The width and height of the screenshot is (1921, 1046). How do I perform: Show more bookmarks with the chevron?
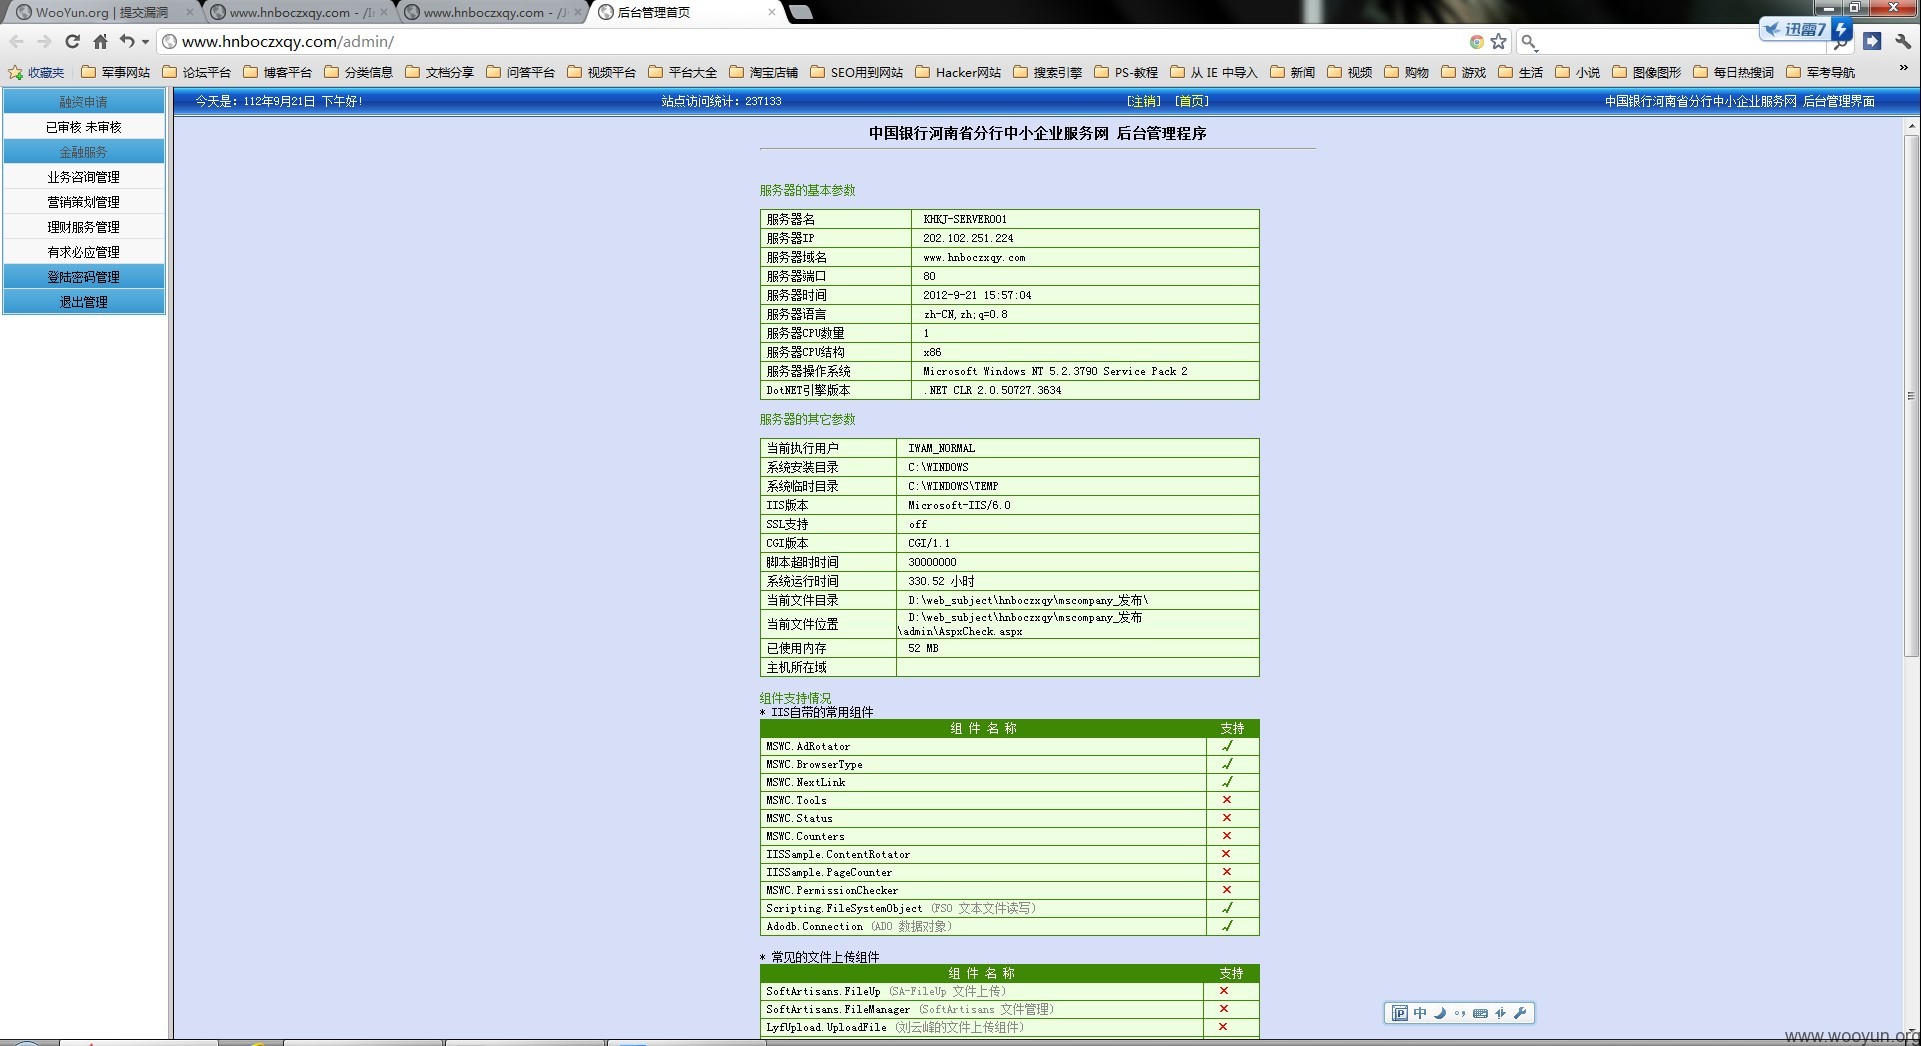point(1902,69)
